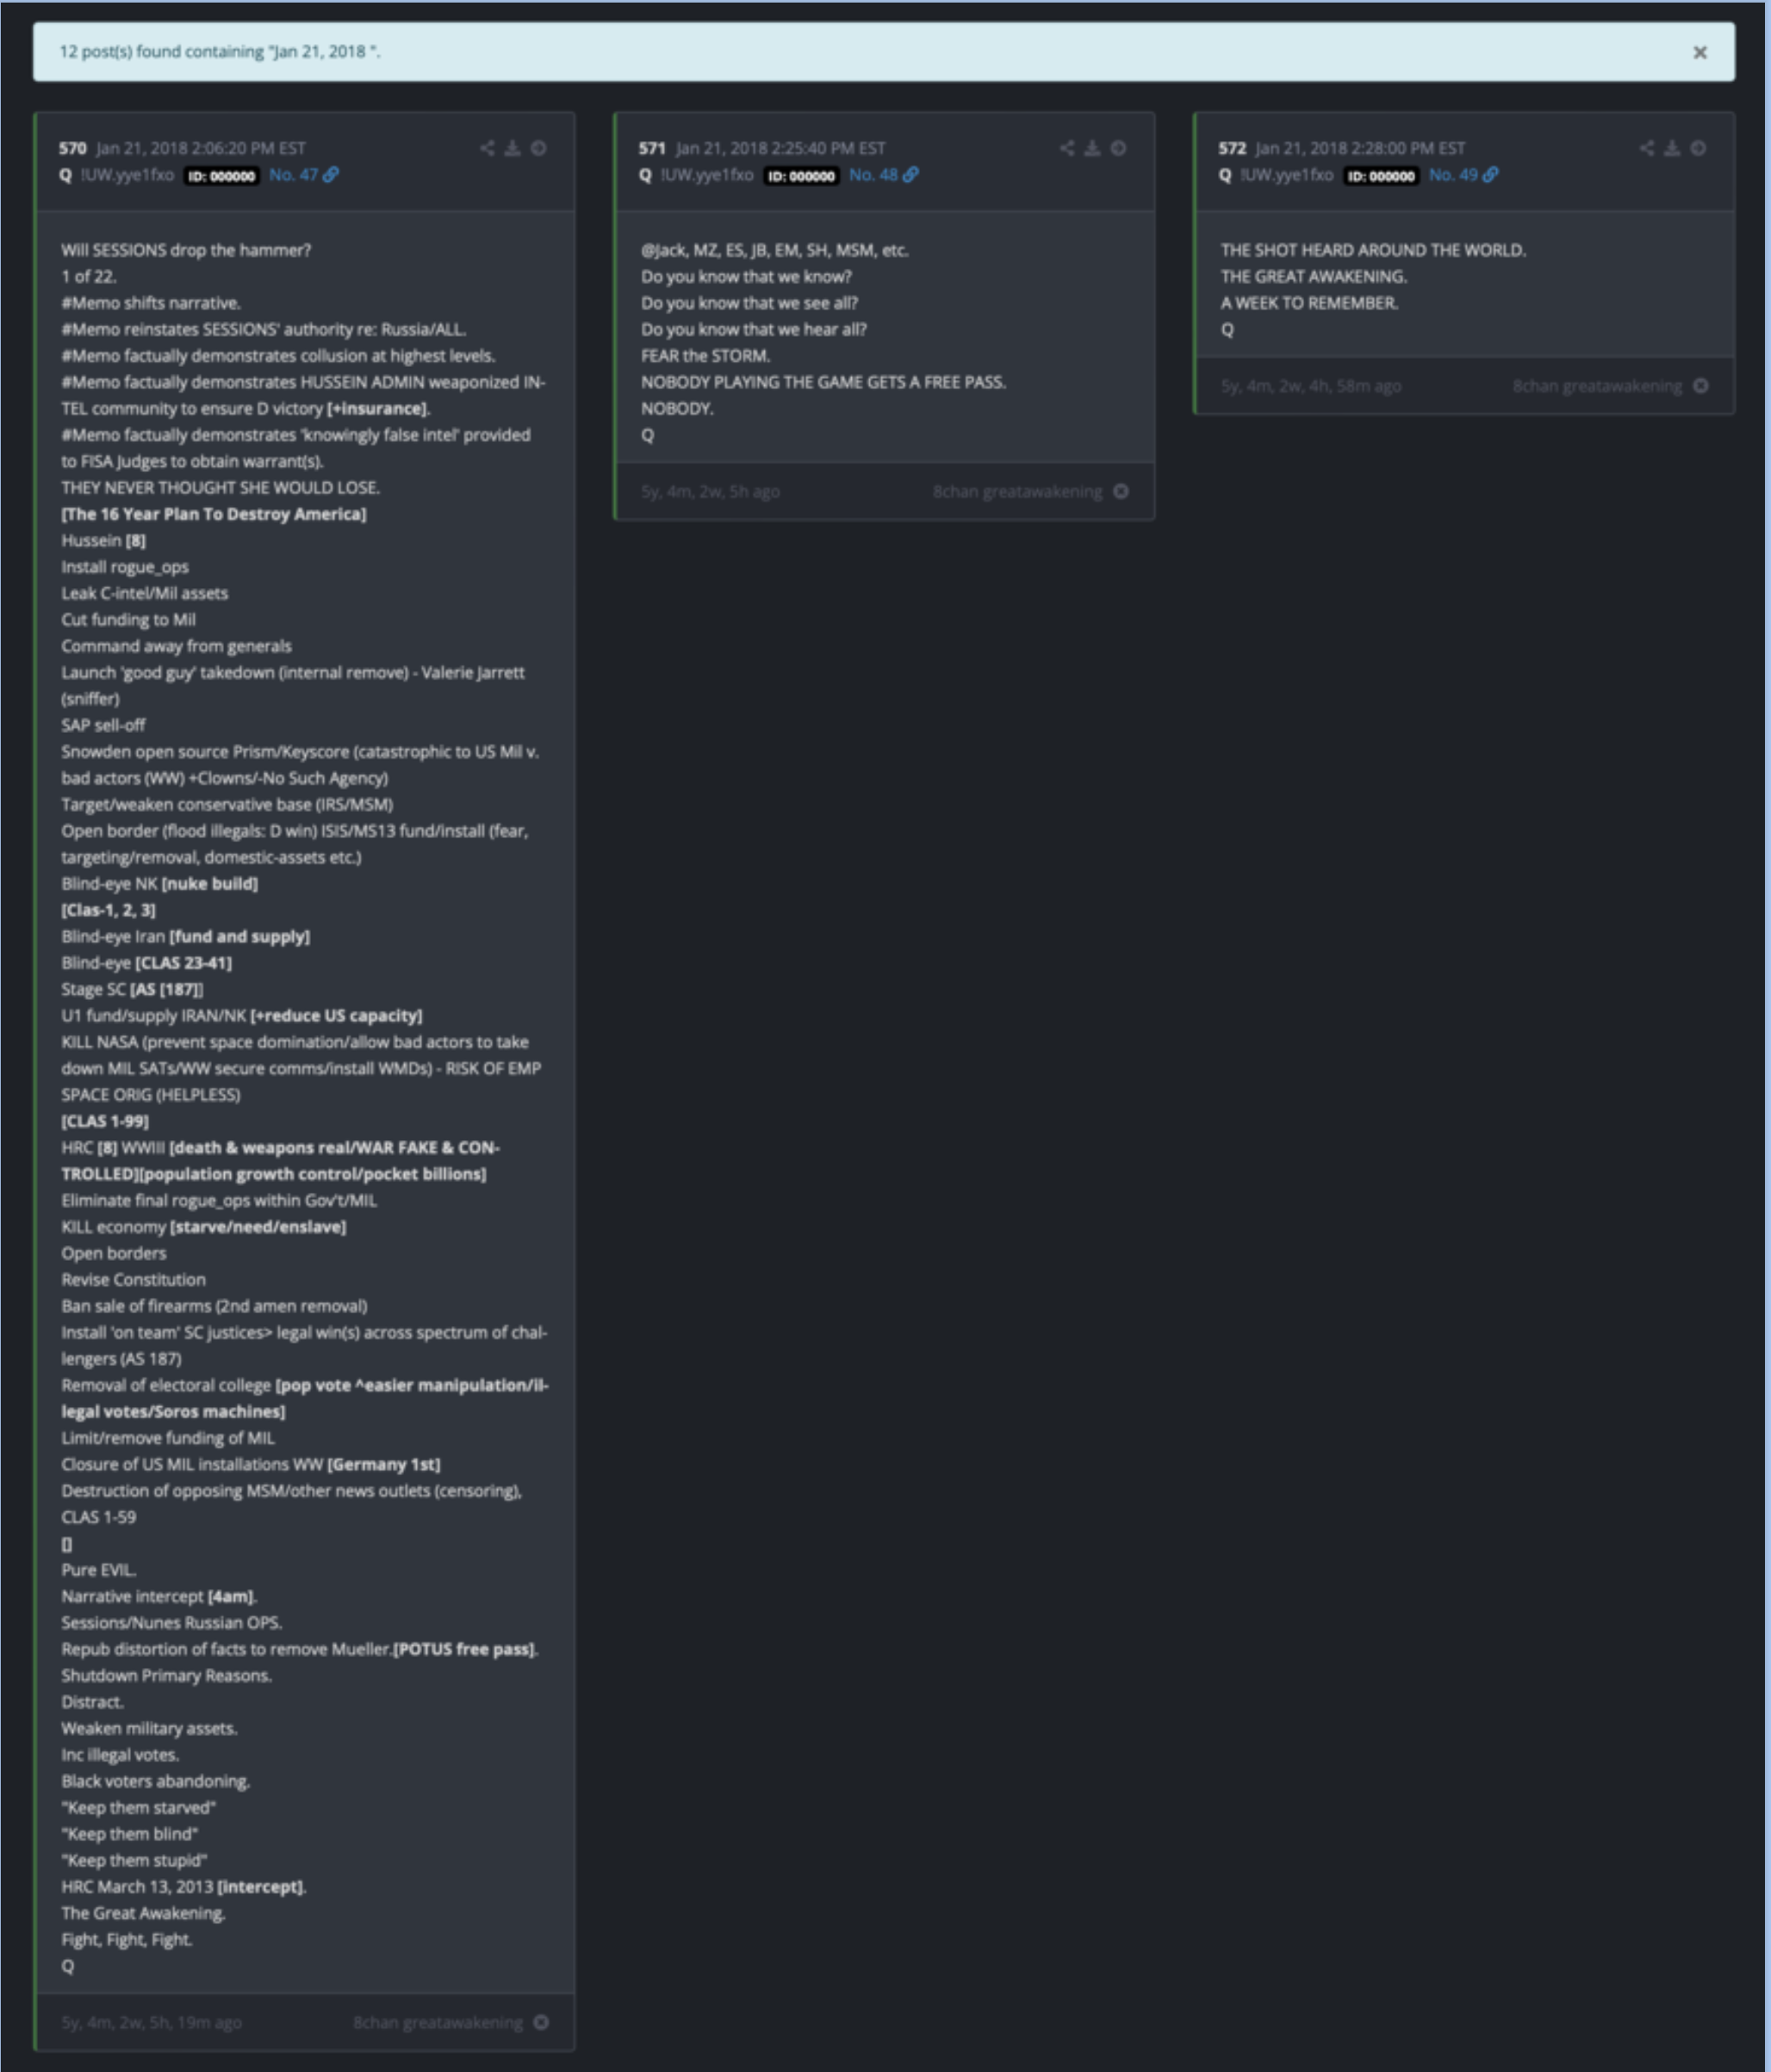This screenshot has height=2072, width=1771.
Task: Click the chain-link icon beside No. 49
Action: (x=1491, y=175)
